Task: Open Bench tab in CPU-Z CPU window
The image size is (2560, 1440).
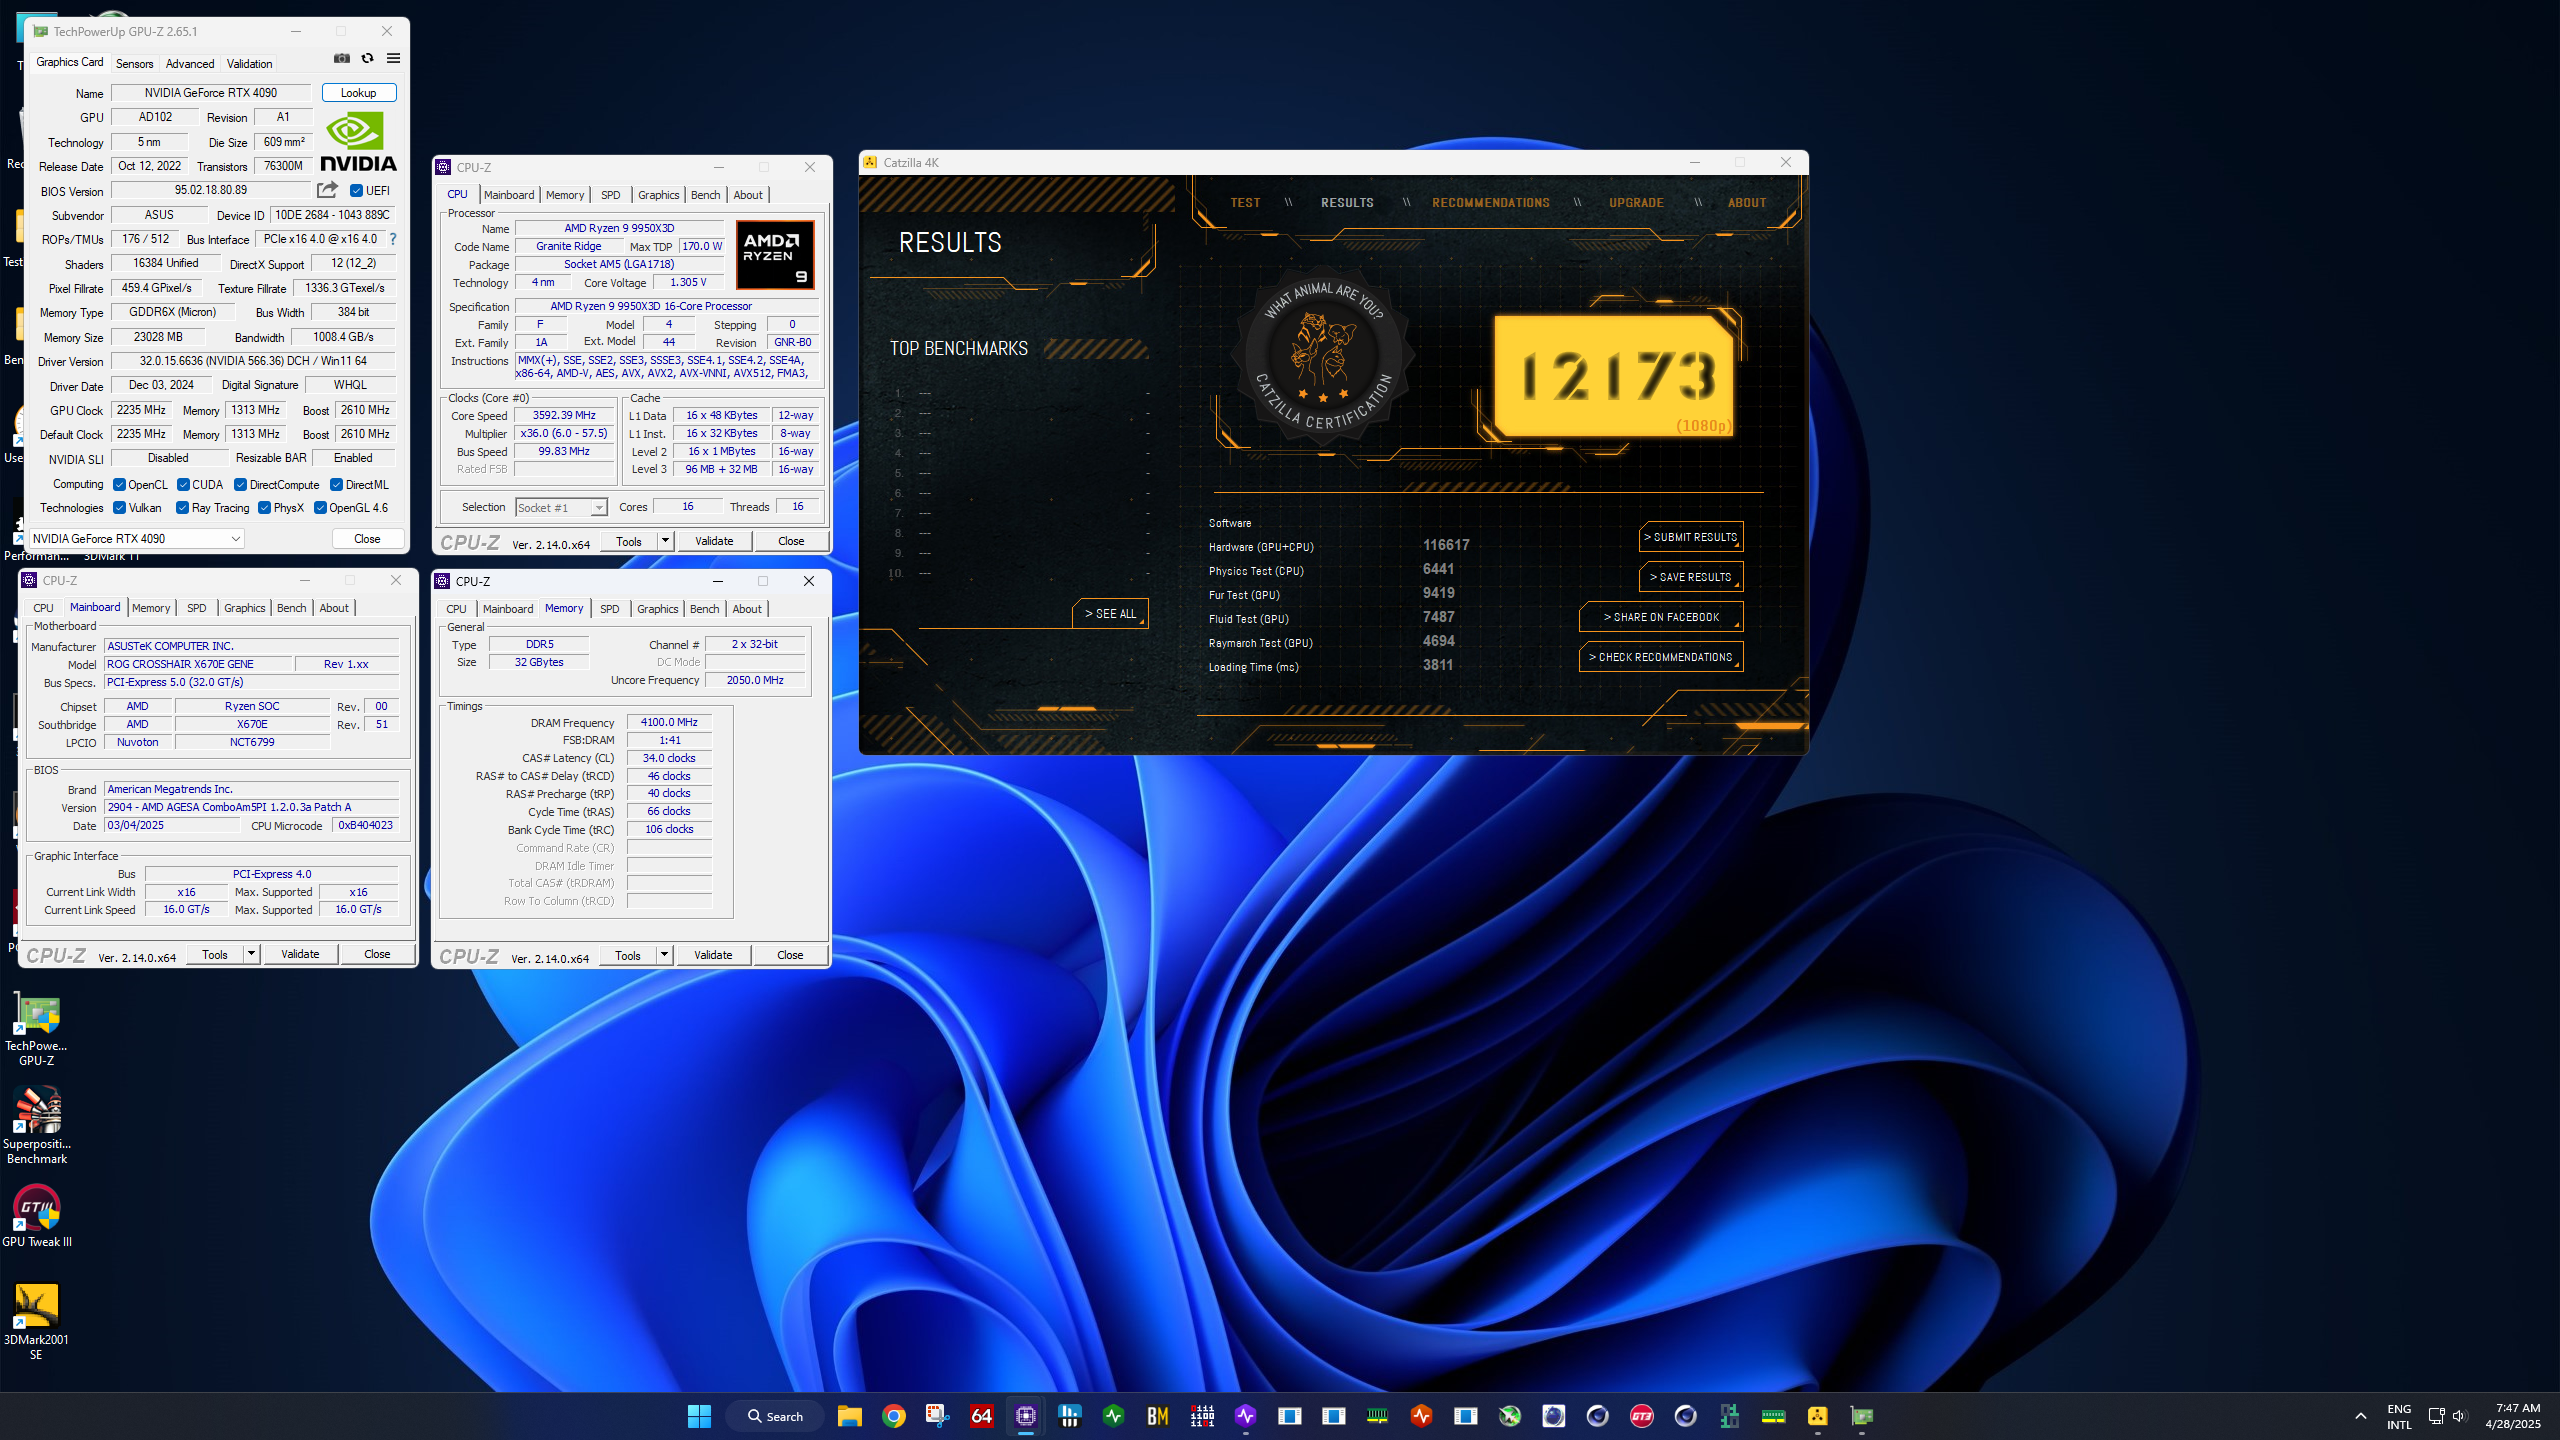Action: pos(705,195)
